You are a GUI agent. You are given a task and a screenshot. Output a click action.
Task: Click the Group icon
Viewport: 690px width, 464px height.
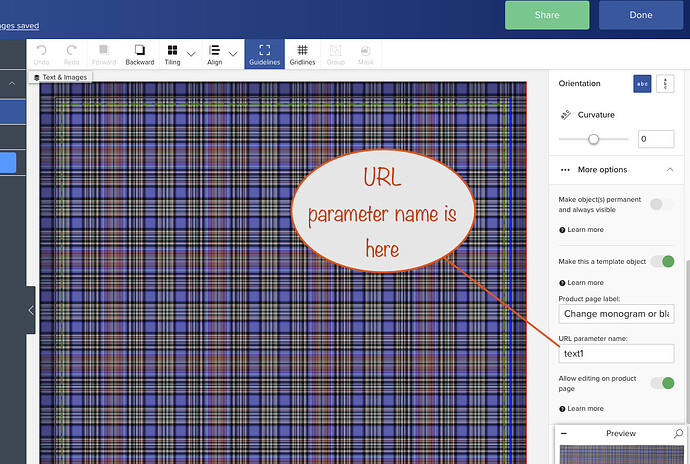click(336, 55)
